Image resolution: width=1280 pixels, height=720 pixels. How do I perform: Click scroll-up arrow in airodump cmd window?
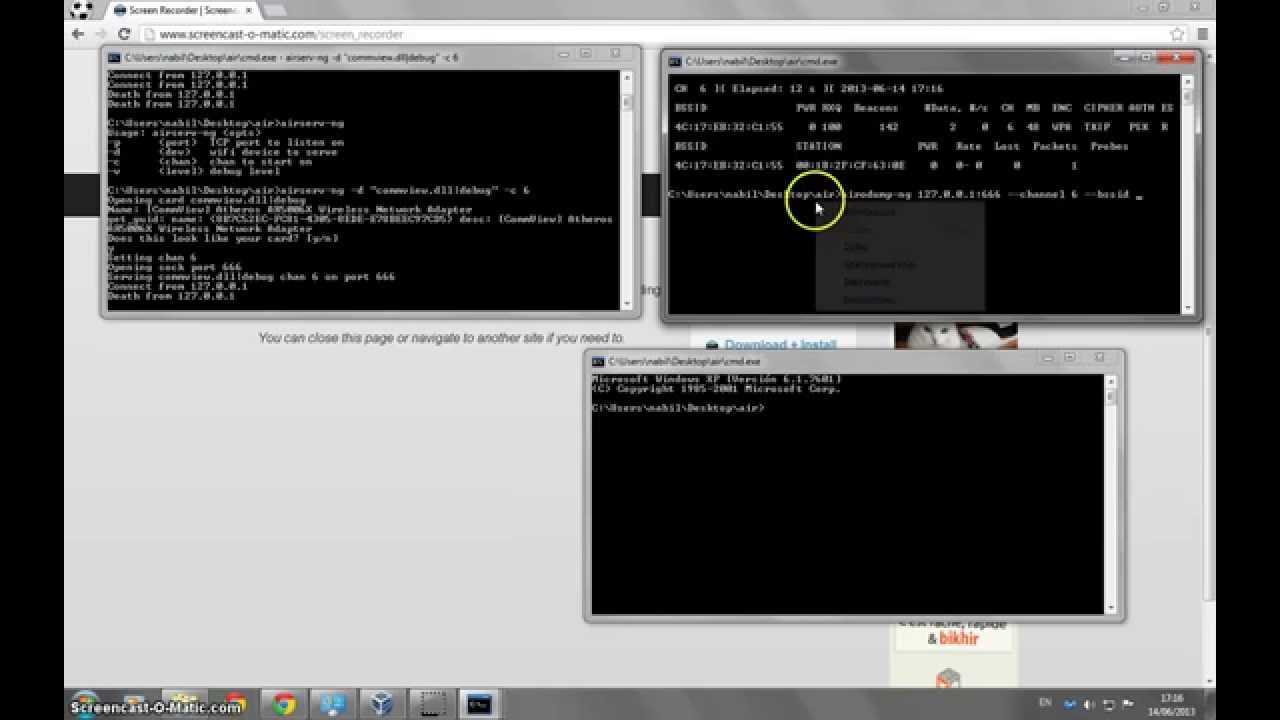pyautogui.click(x=1188, y=81)
